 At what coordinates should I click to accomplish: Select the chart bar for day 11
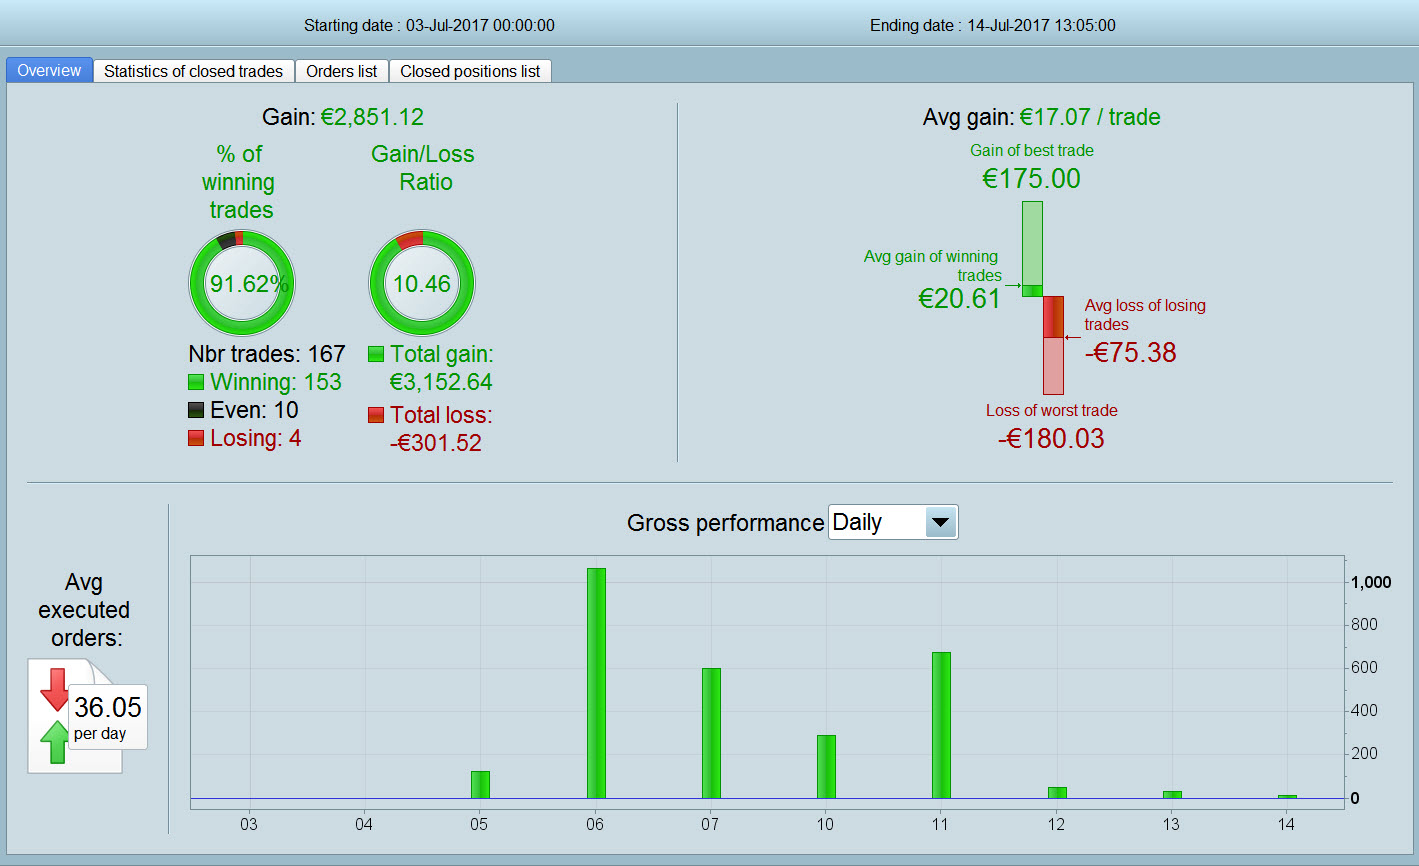point(941,725)
